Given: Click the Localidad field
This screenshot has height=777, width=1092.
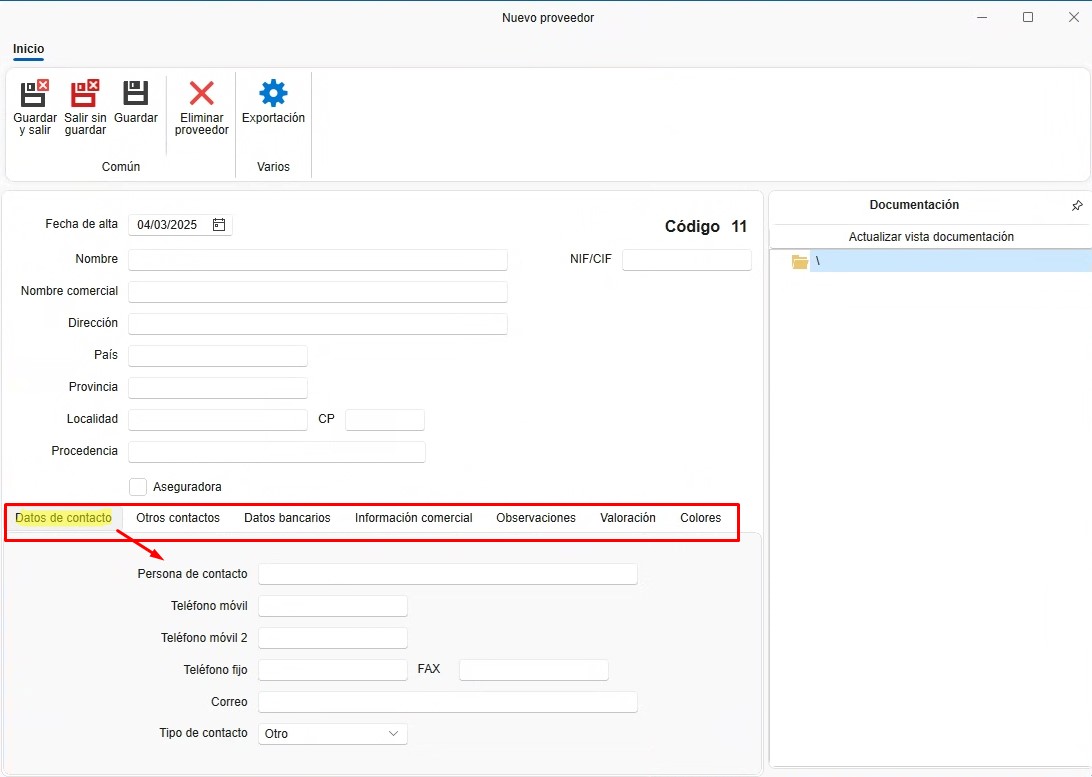Looking at the screenshot, I should tap(218, 420).
